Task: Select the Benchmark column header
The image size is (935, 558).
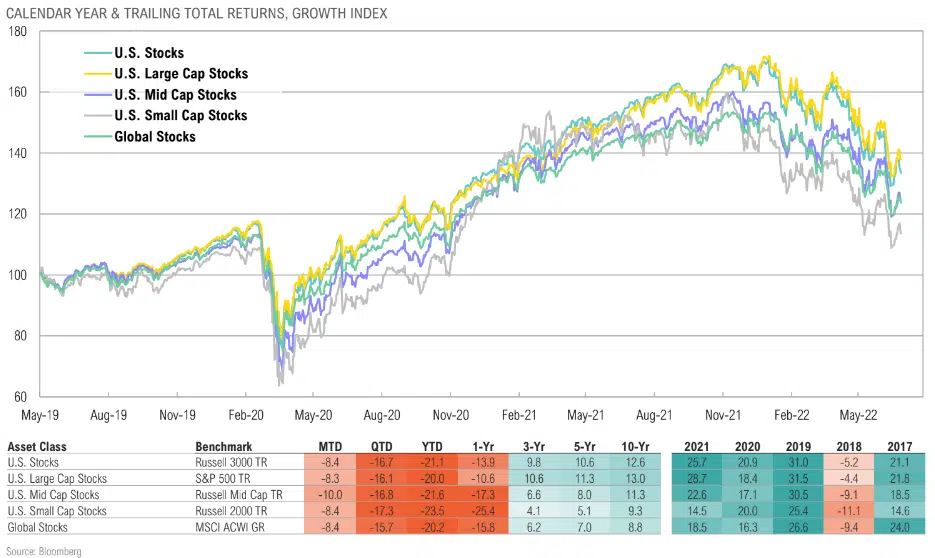Action: [224, 446]
